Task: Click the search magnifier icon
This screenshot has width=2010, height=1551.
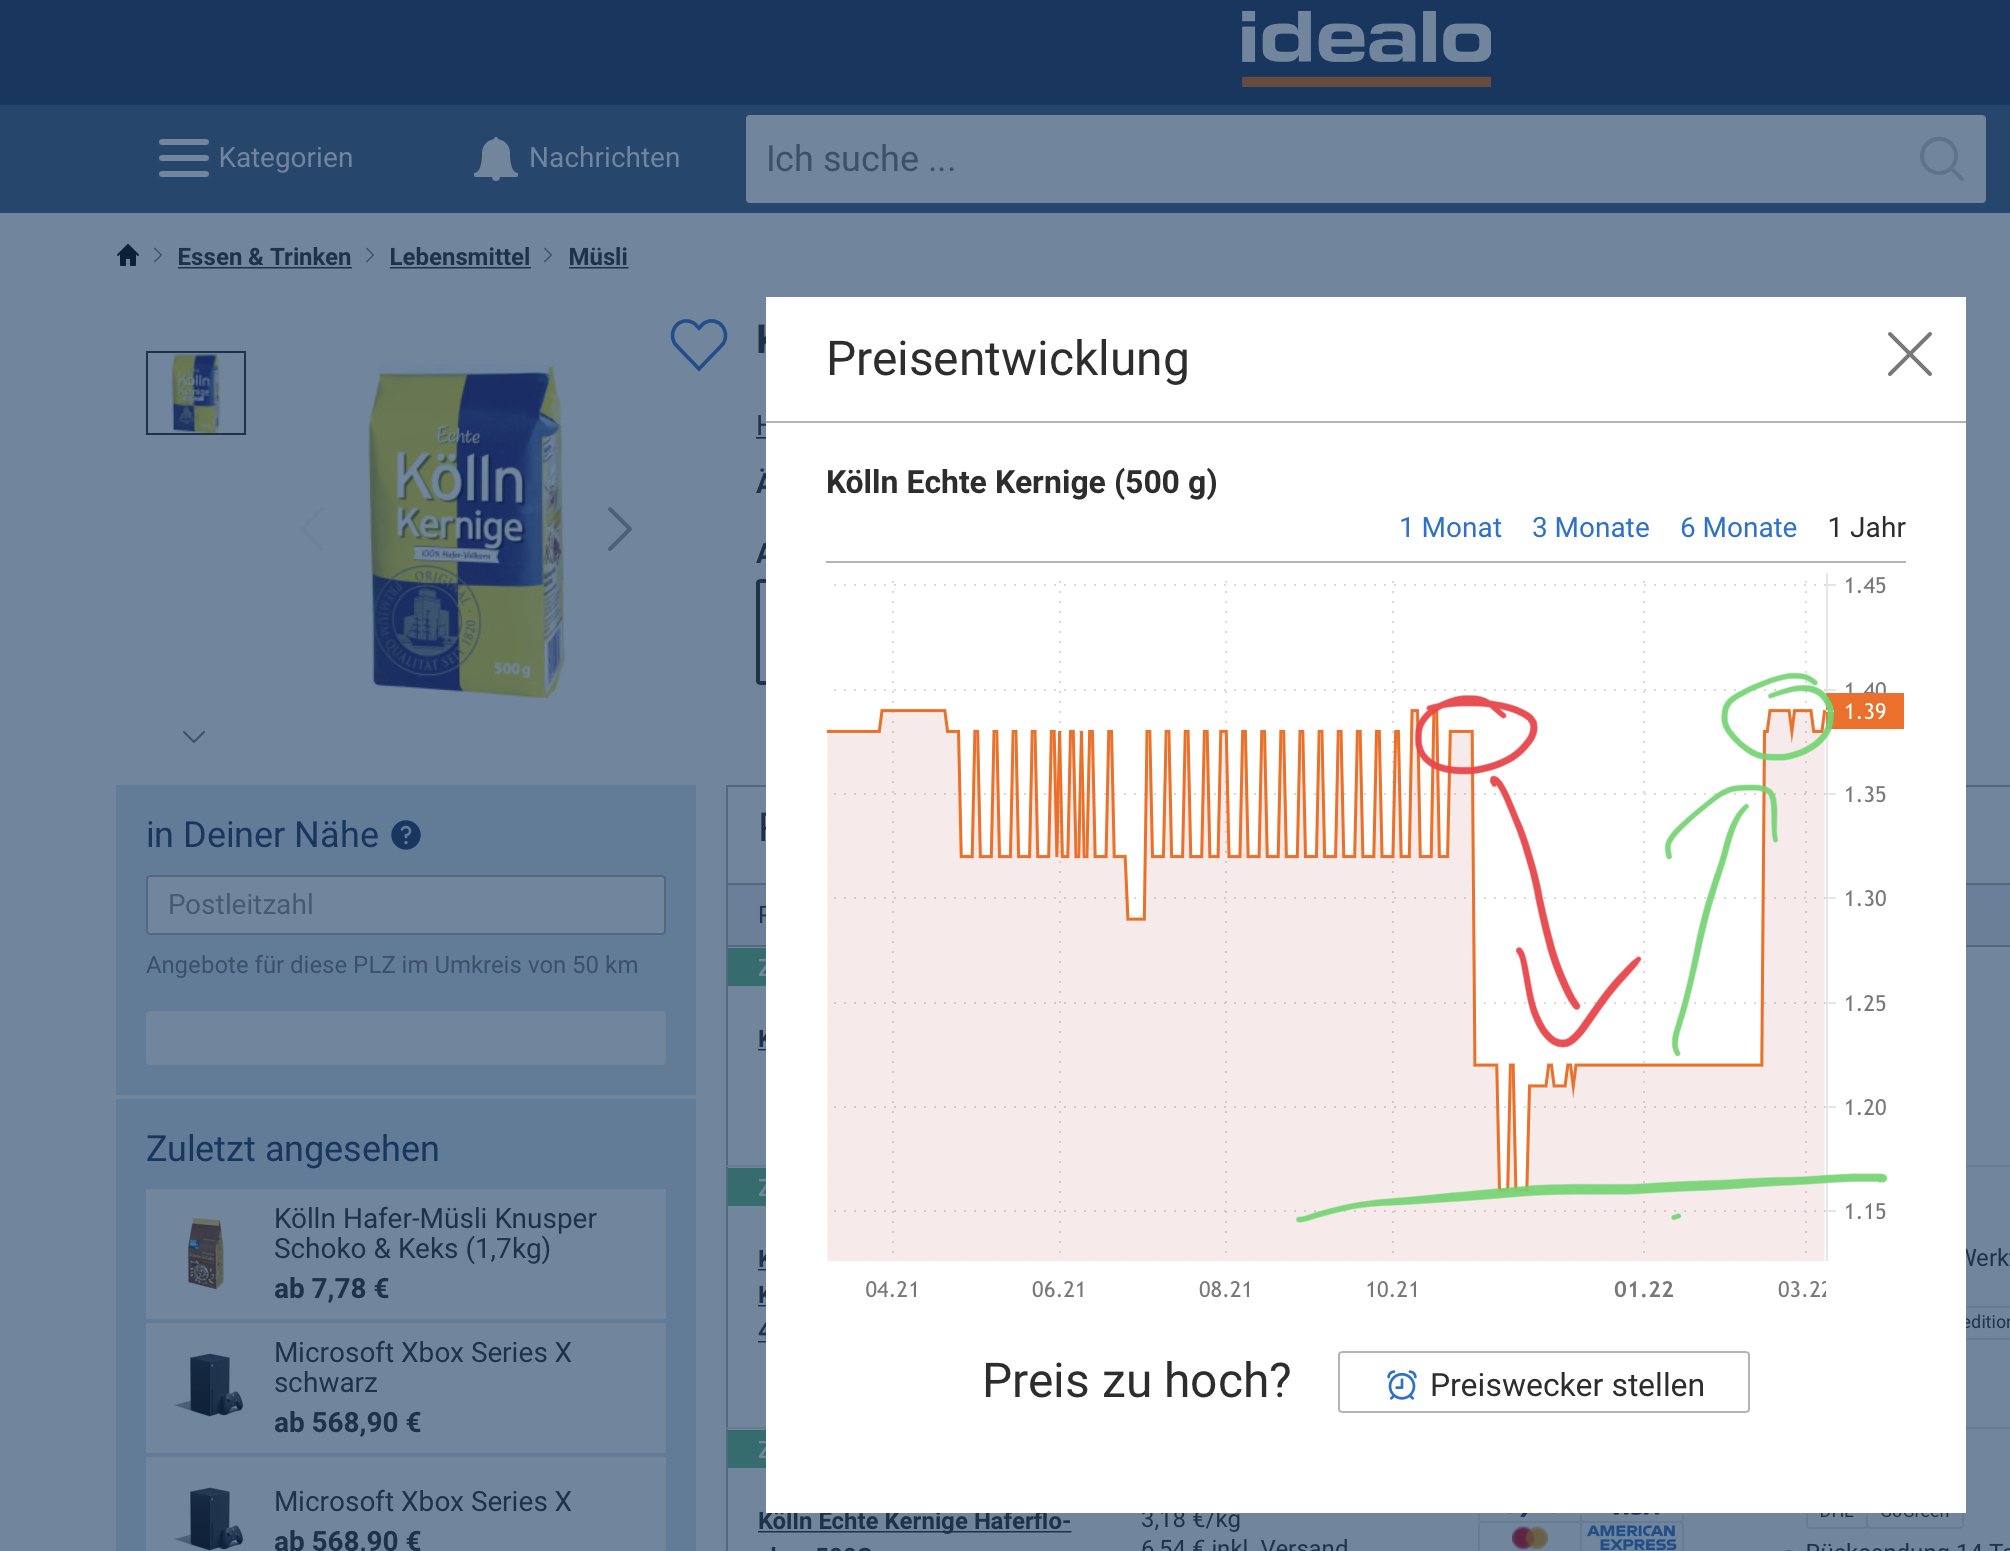Action: click(x=1940, y=159)
